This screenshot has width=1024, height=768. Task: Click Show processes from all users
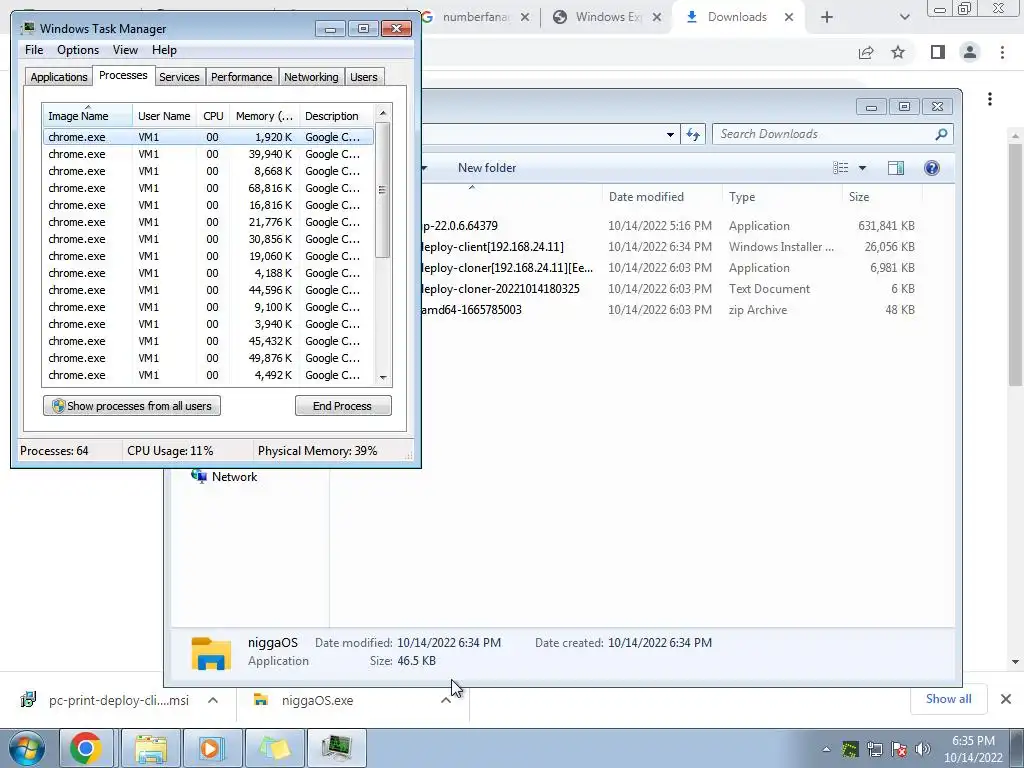coord(132,406)
